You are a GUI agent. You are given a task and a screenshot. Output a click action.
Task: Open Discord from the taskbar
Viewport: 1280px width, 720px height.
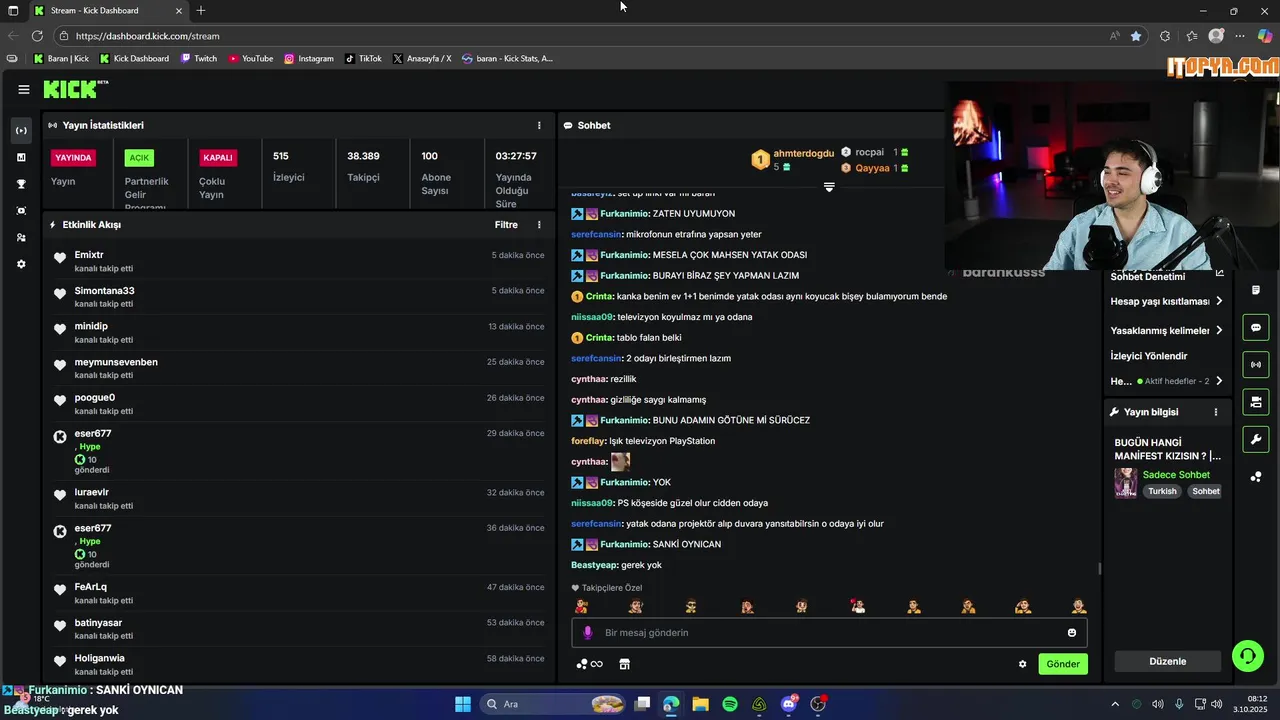[x=789, y=704]
